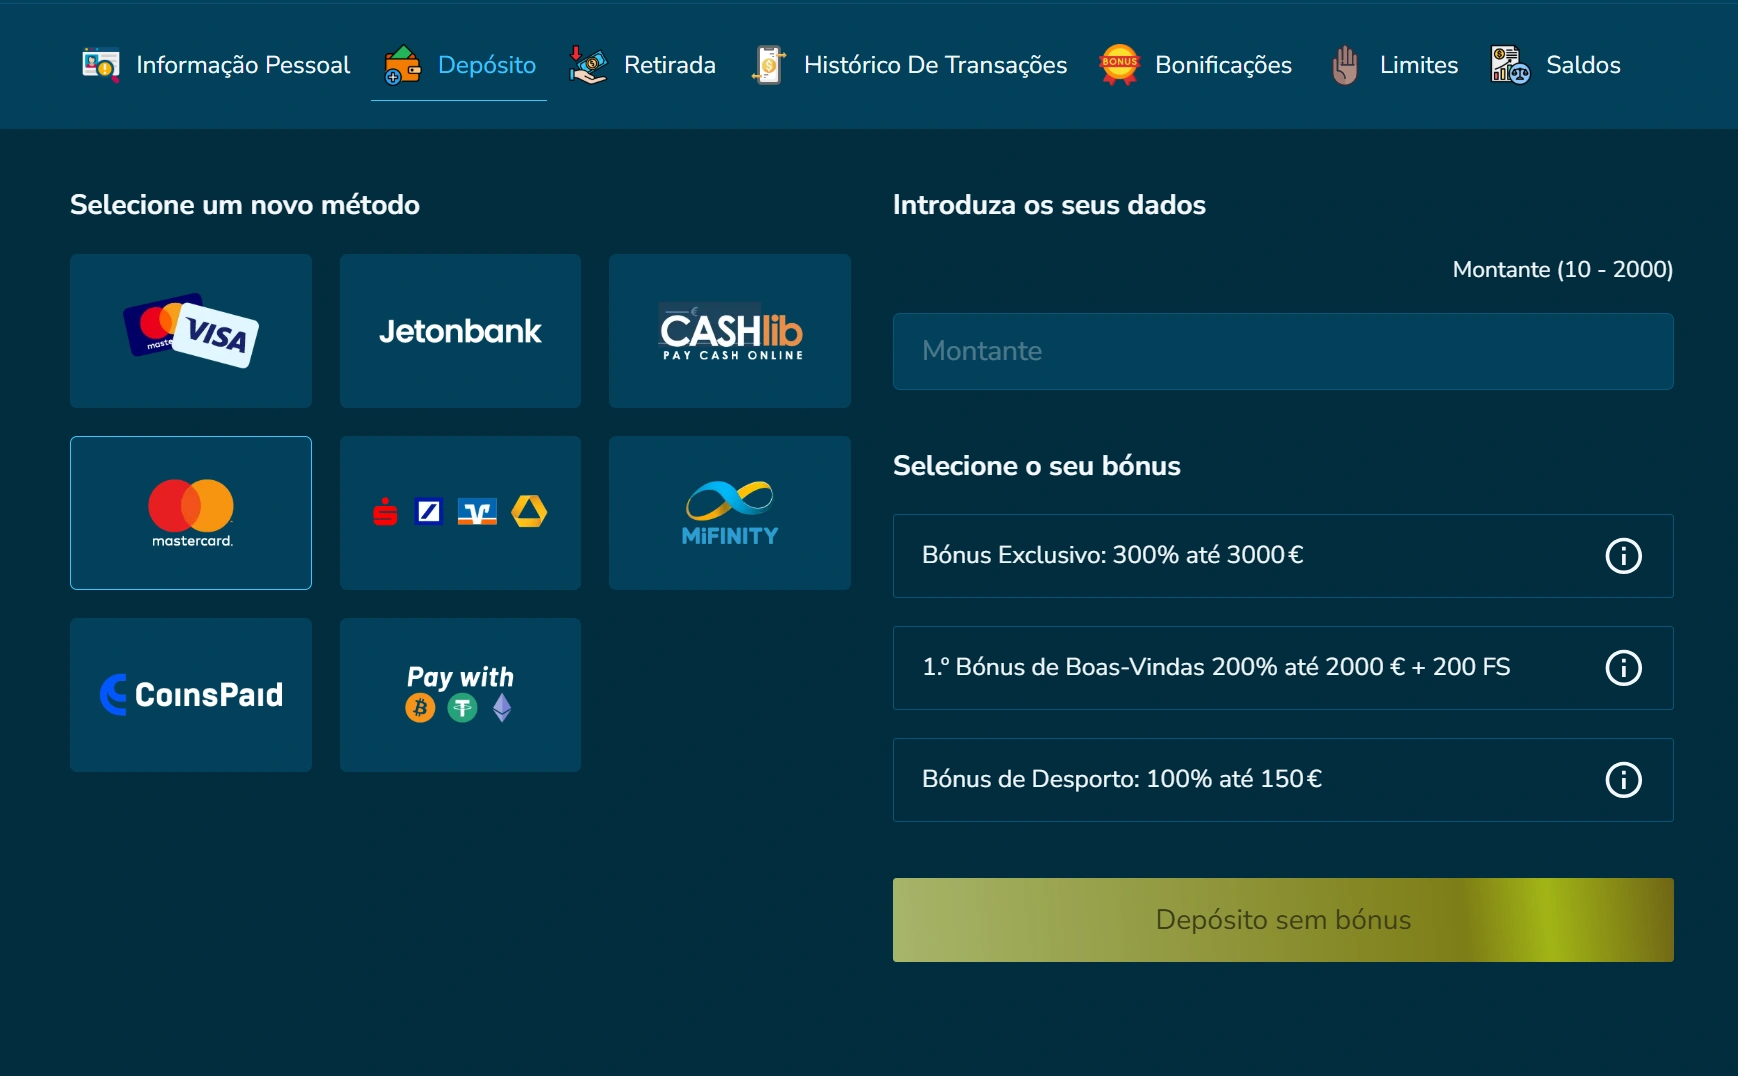Click the Montante amount field

point(1283,351)
